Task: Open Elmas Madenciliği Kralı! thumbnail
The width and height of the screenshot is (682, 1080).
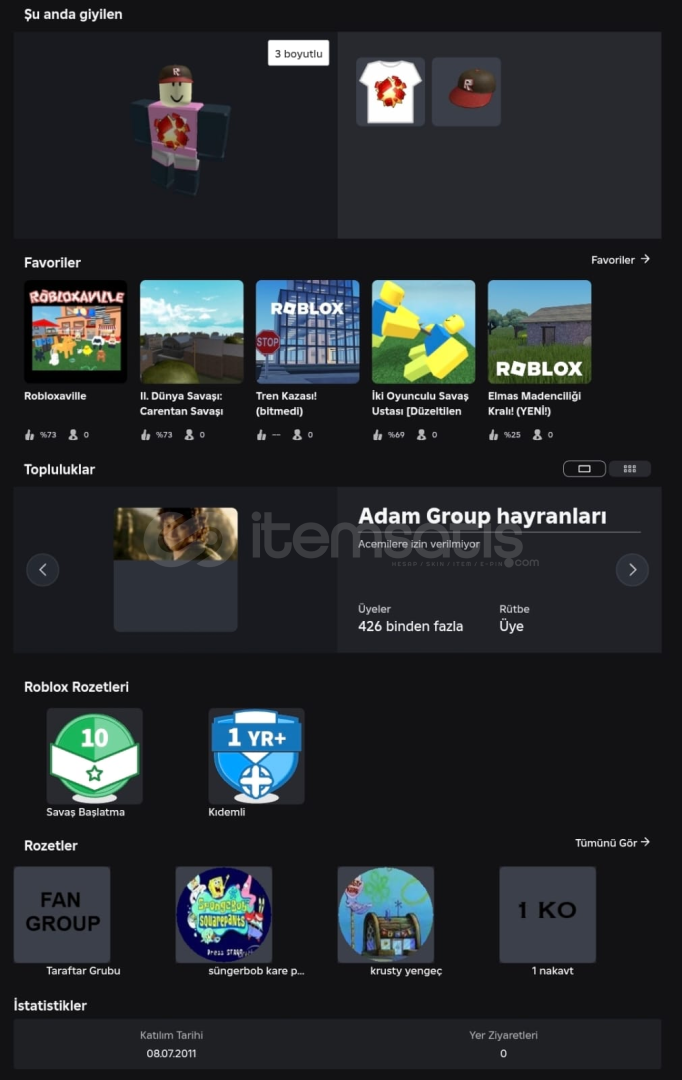Action: (539, 331)
